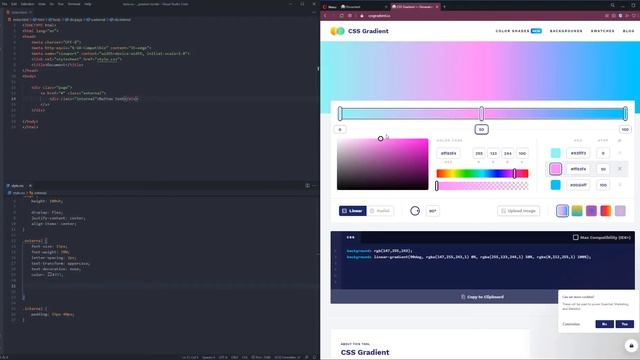Screen dimensions: 640x360
Task: Edit the green value 133 field
Action: (x=493, y=153)
